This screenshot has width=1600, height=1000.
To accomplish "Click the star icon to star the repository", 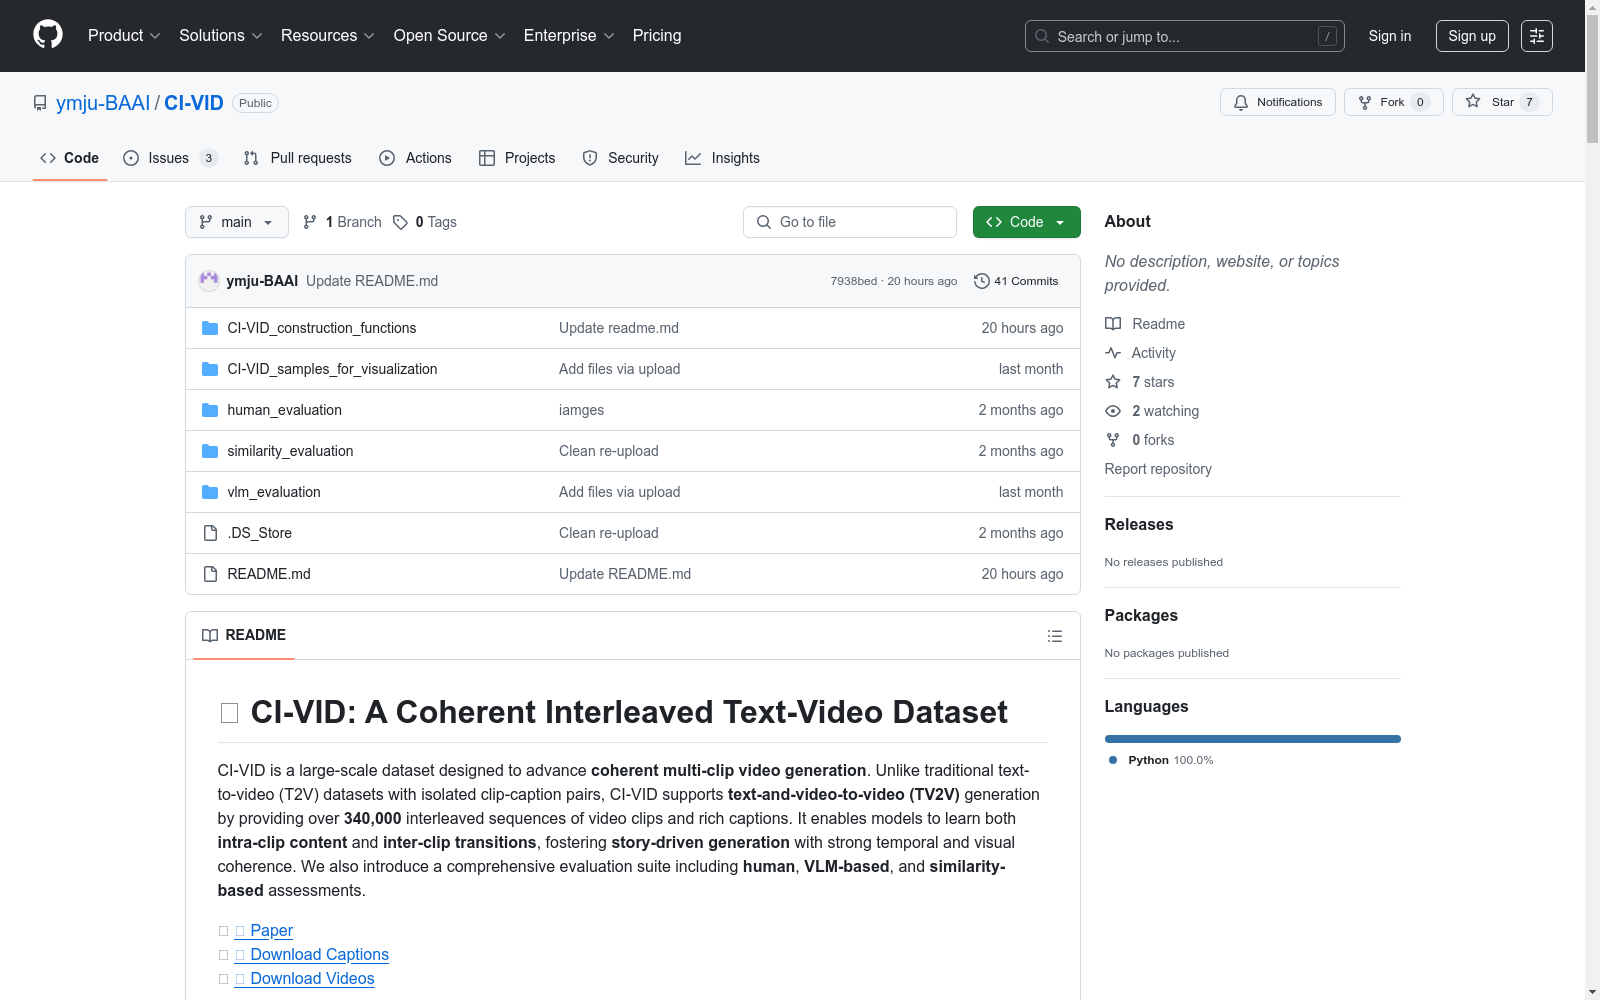I will (1473, 101).
